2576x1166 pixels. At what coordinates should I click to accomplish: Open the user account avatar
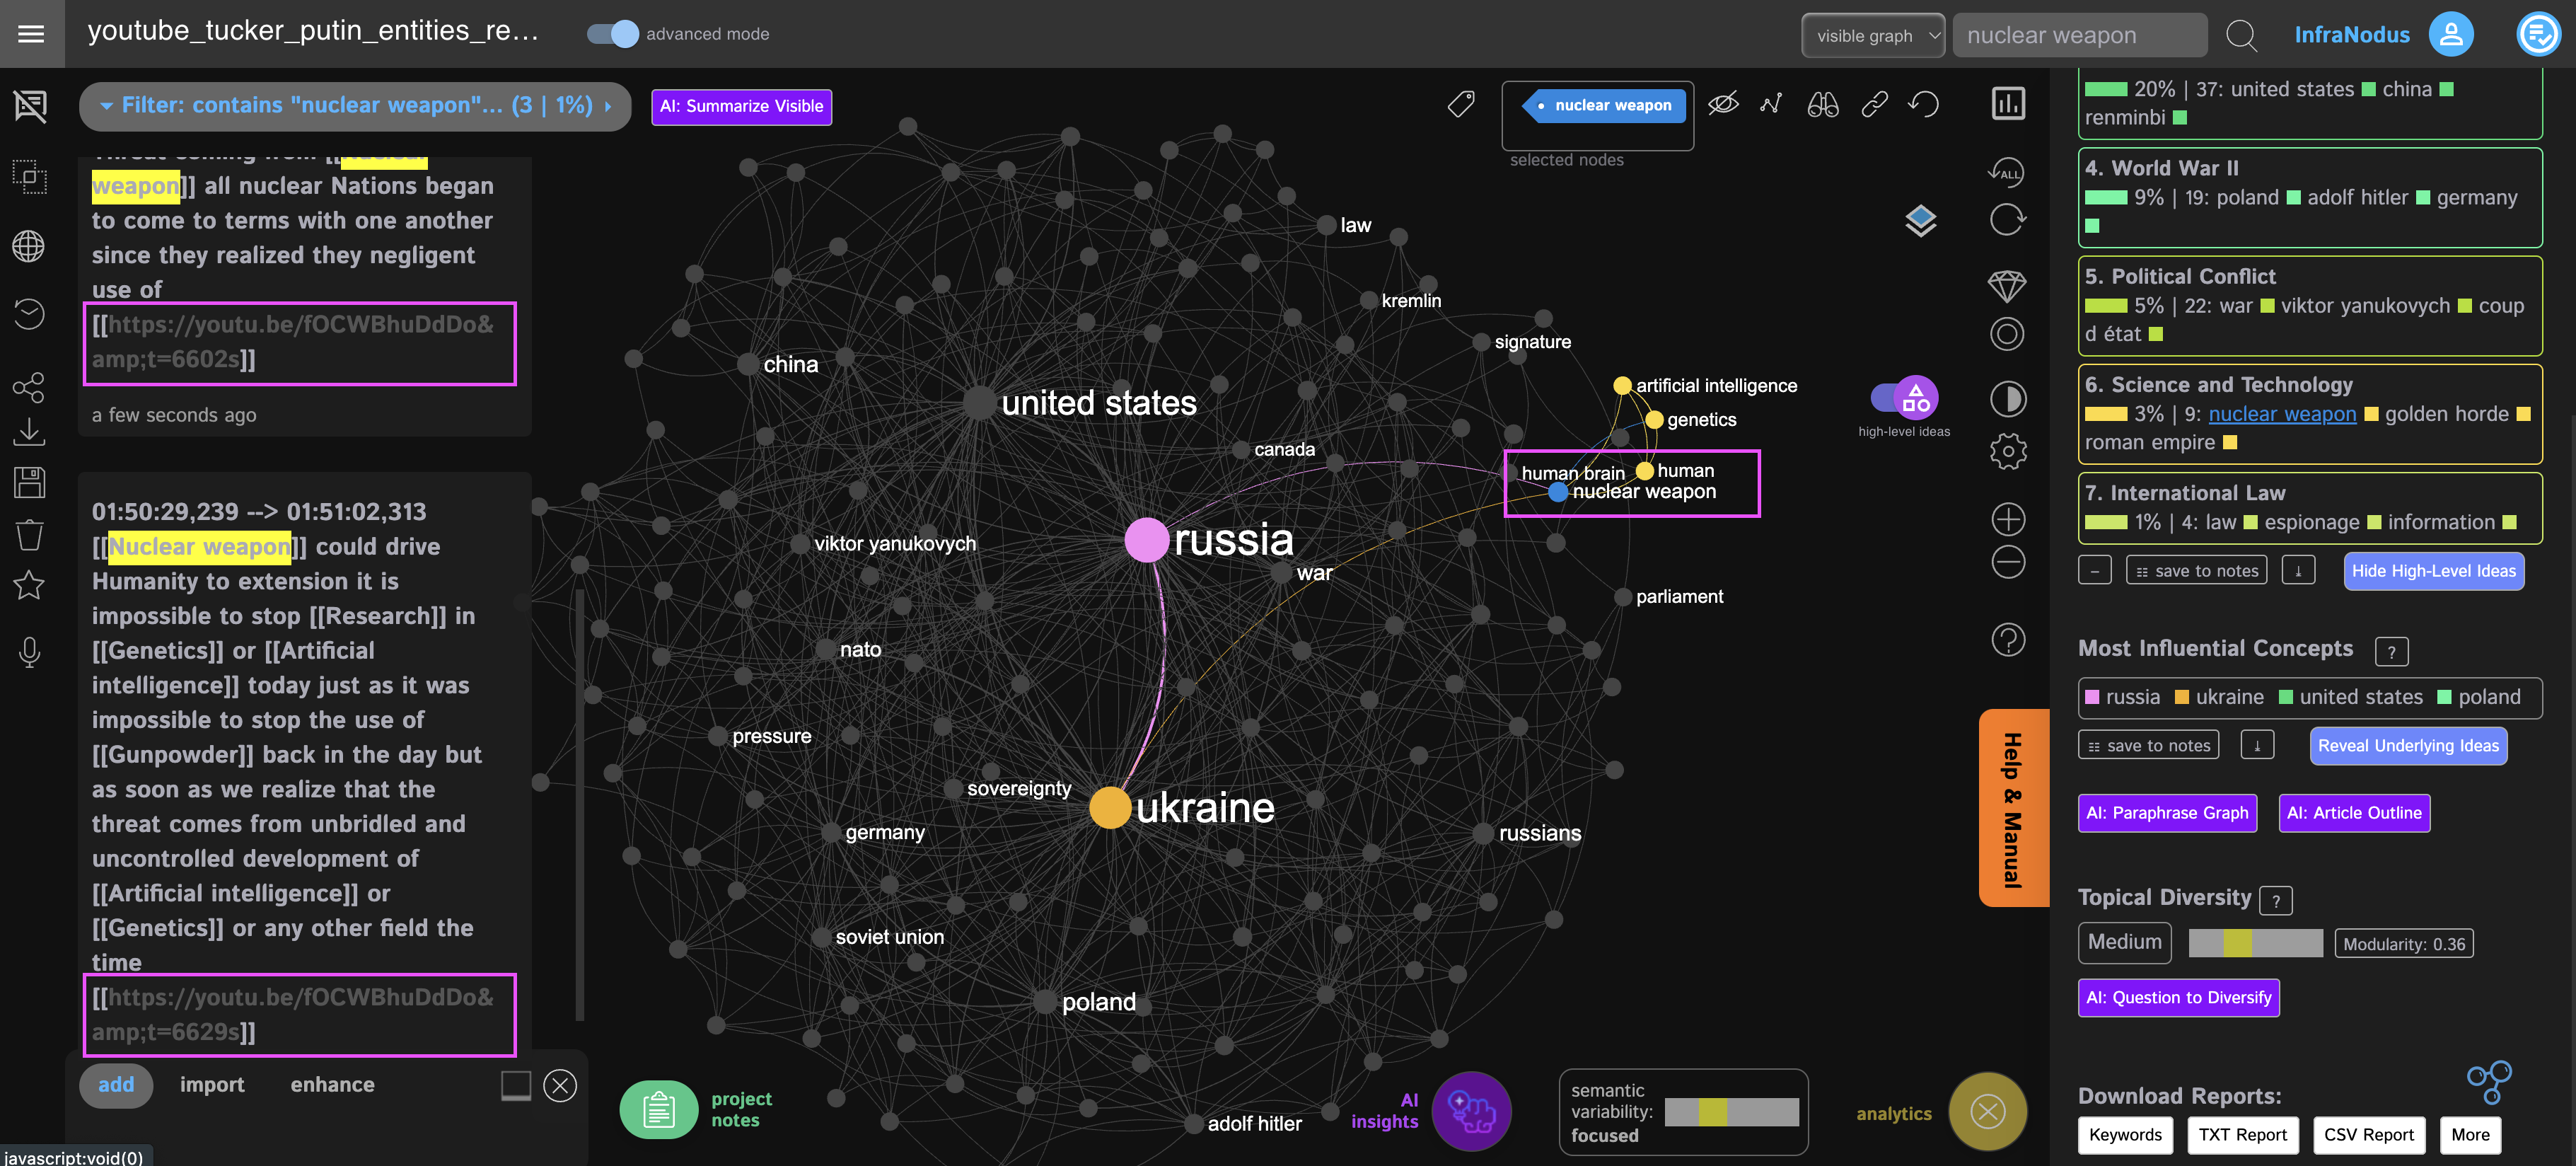(x=2451, y=34)
